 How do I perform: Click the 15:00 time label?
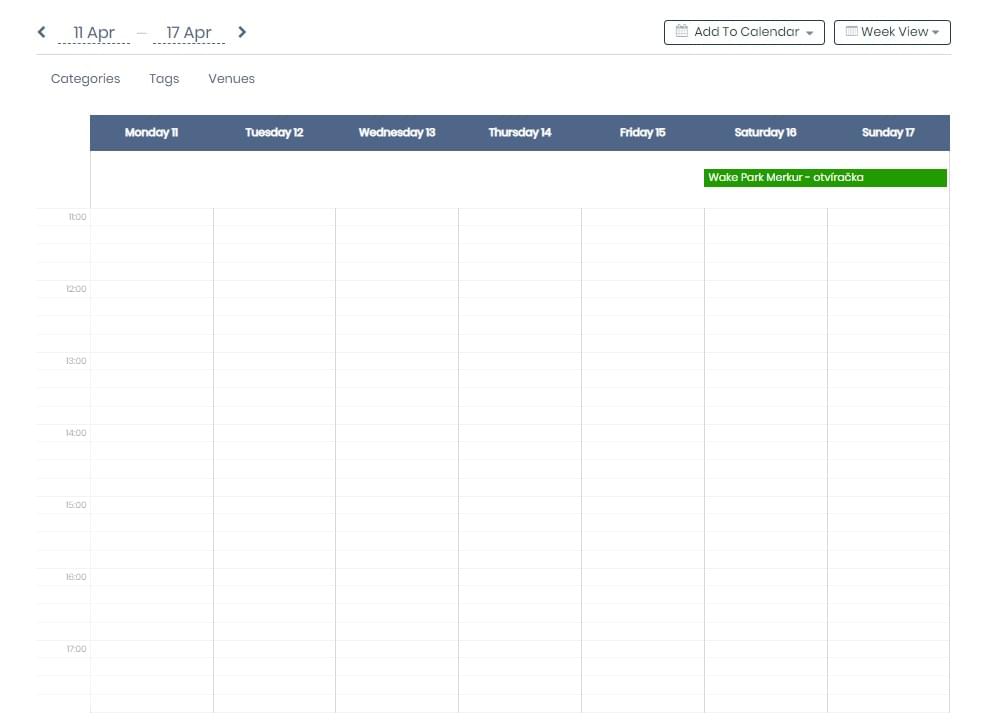76,505
